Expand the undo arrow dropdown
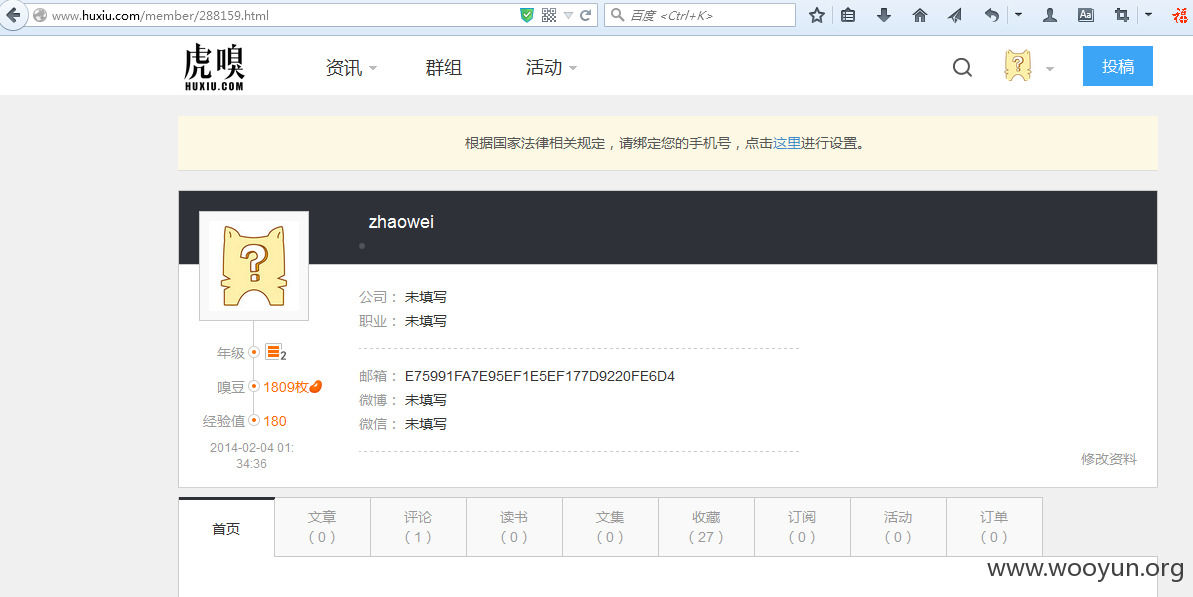This screenshot has width=1193, height=597. pos(1018,14)
